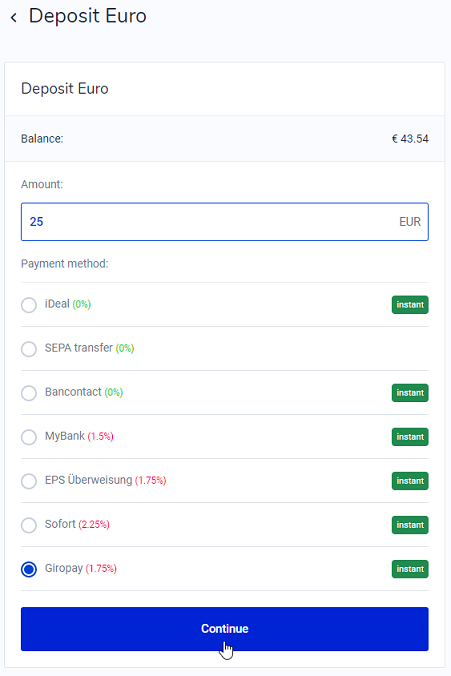451x676 pixels.
Task: Click the Continue button
Action: pyautogui.click(x=225, y=629)
